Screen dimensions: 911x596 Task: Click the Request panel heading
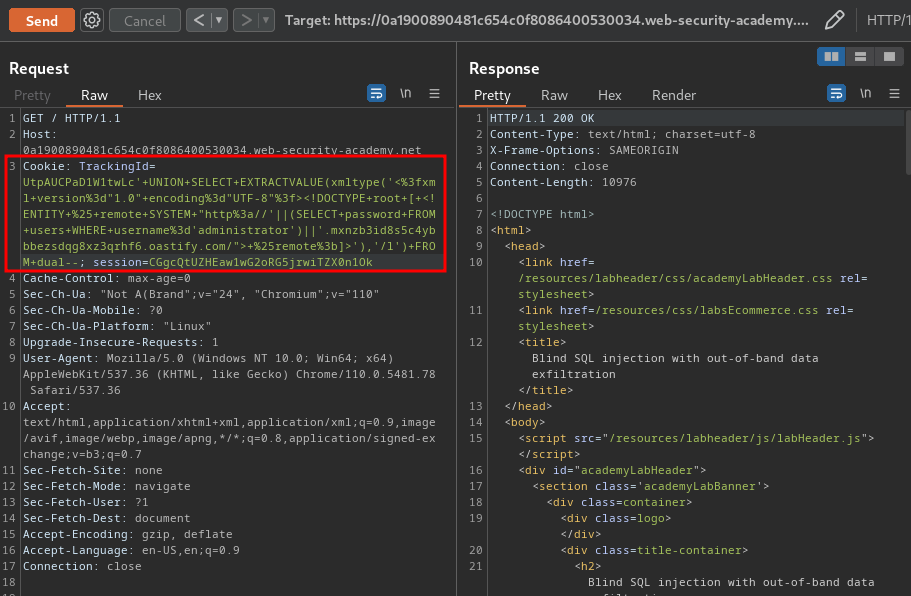coord(39,69)
